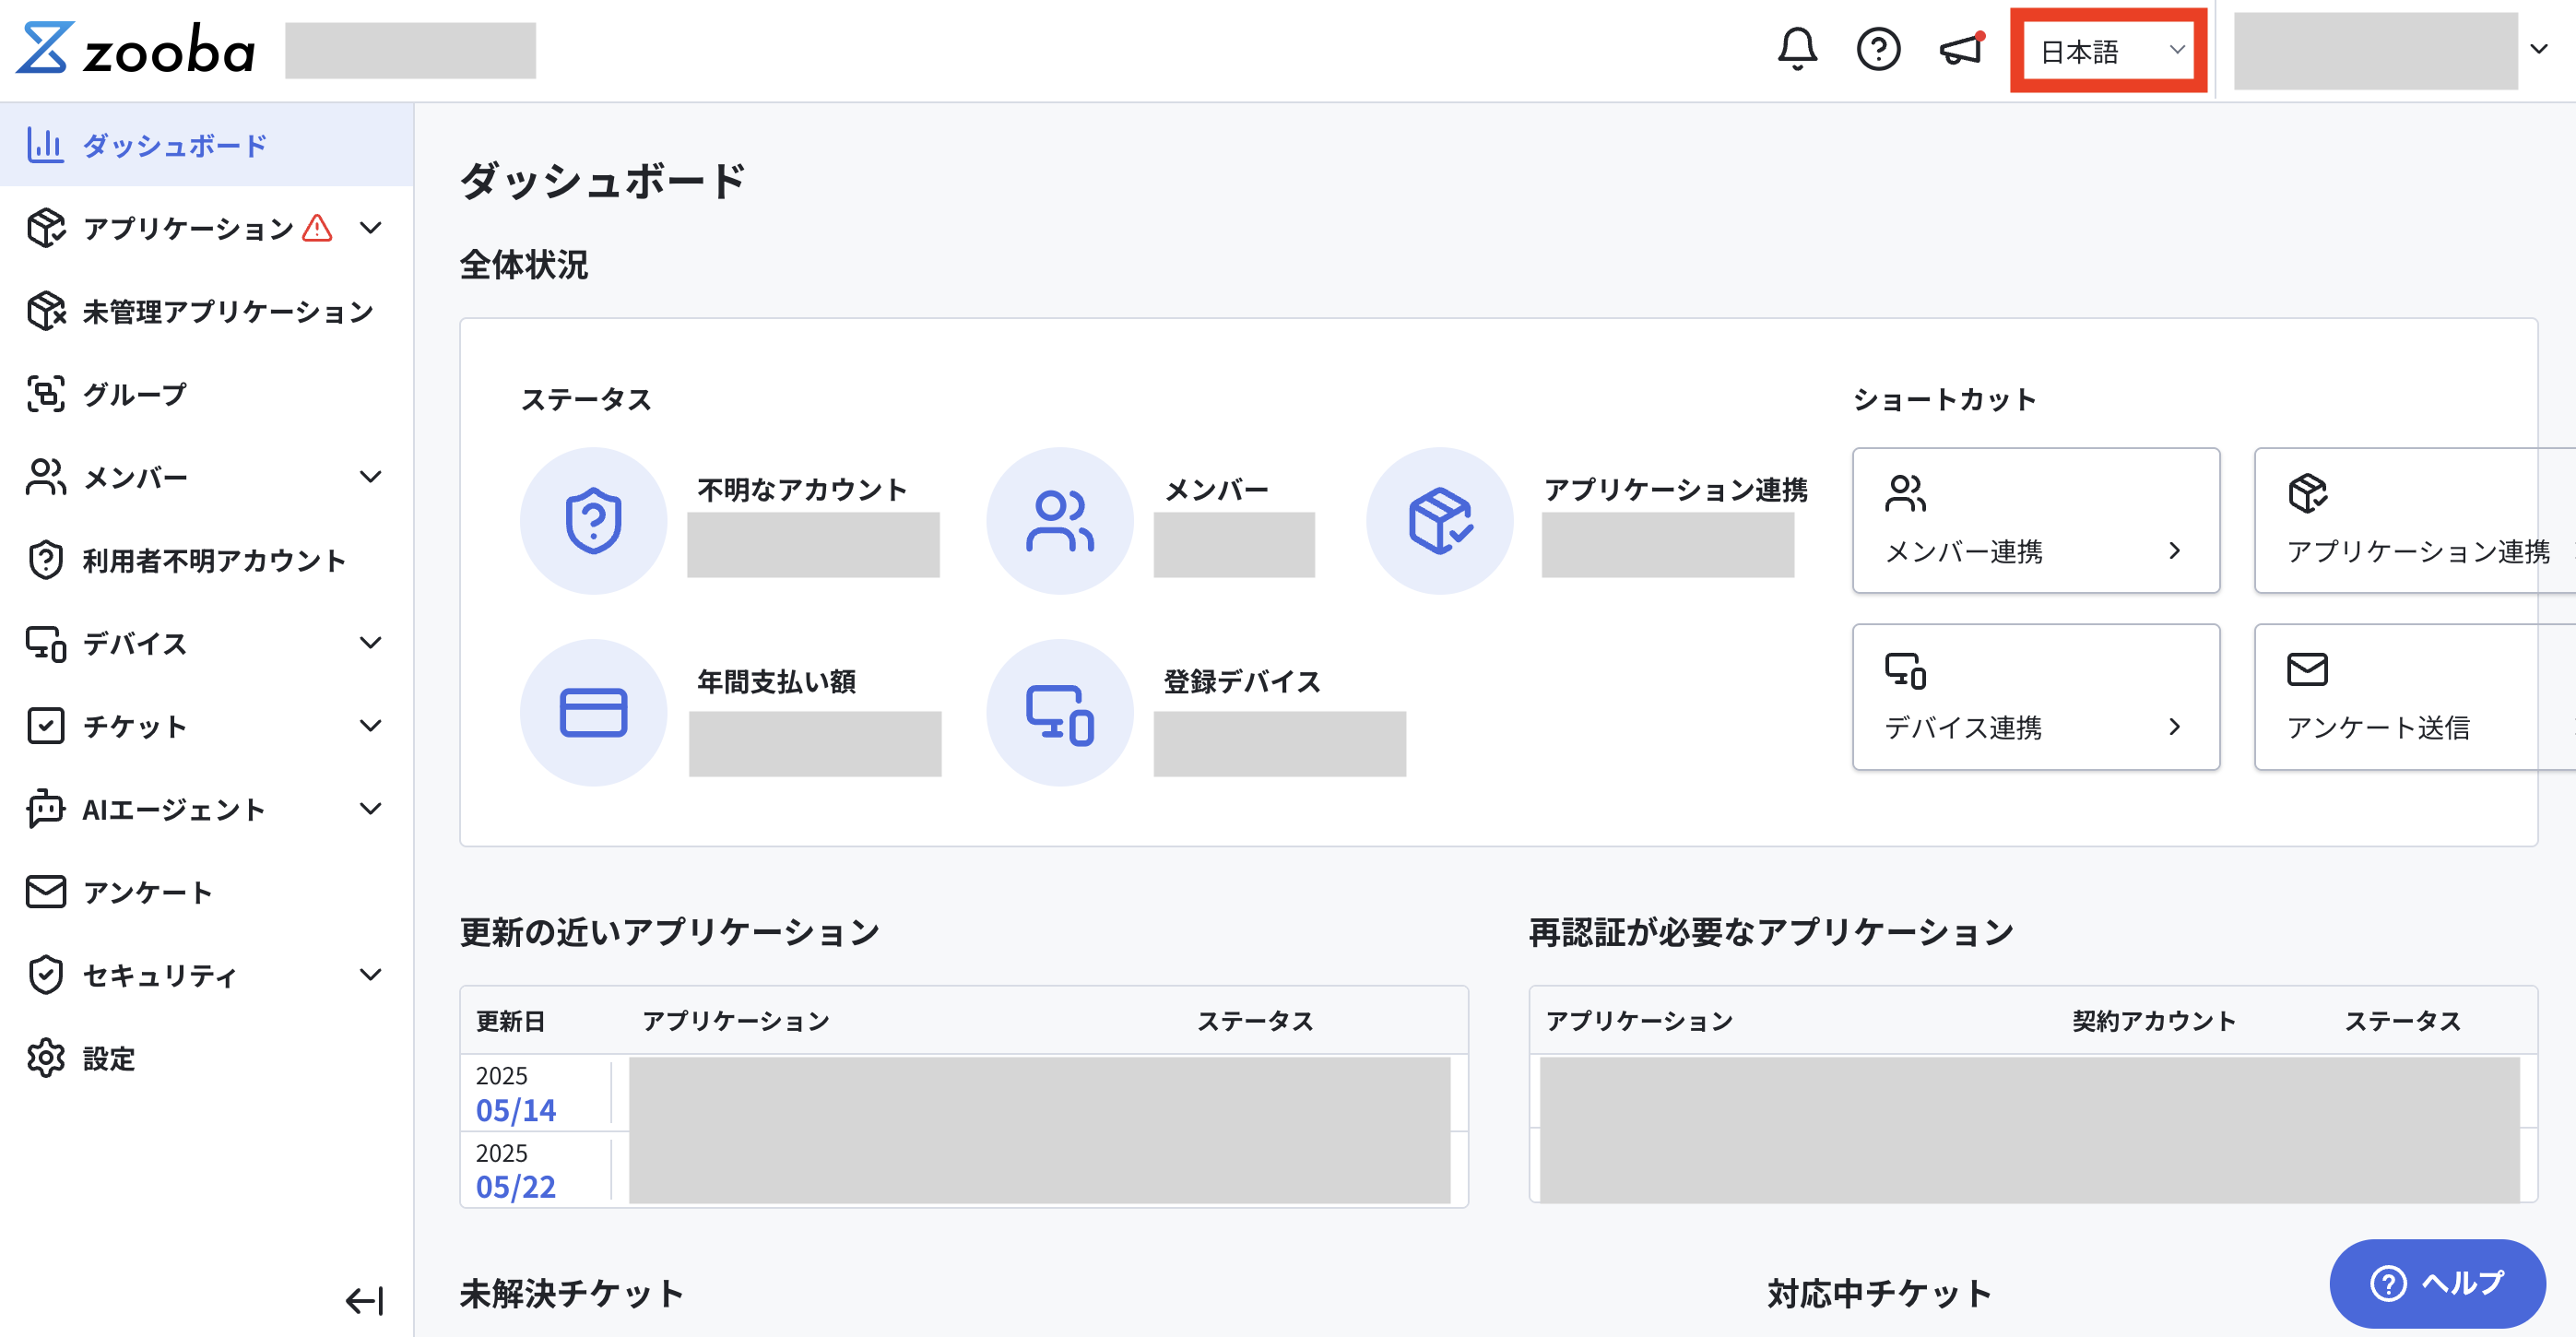Viewport: 2576px width, 1337px height.
Task: Click the アプリケーション連携 status cube icon
Action: point(1440,520)
